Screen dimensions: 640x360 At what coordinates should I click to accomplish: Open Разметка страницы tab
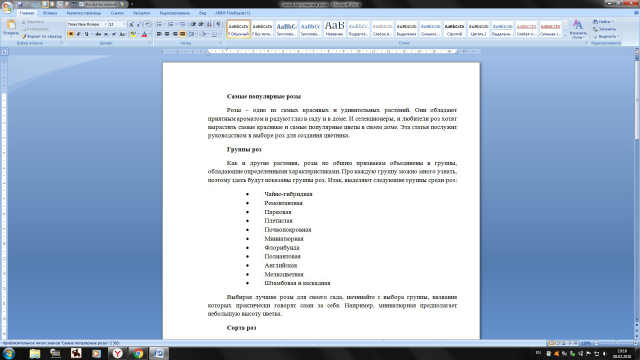(84, 13)
